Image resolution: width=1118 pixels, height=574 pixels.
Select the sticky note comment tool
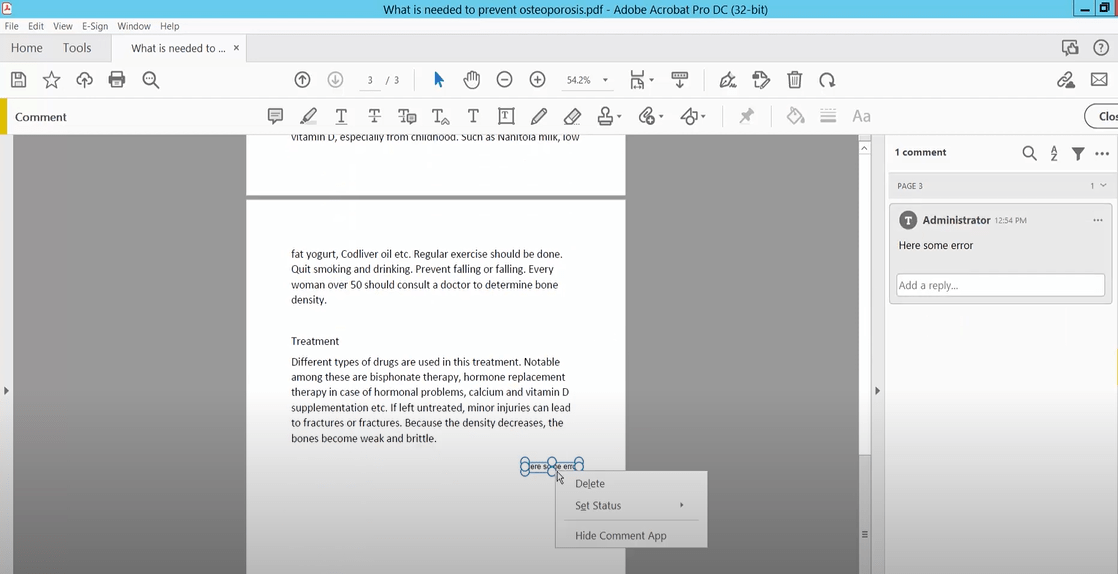point(275,117)
